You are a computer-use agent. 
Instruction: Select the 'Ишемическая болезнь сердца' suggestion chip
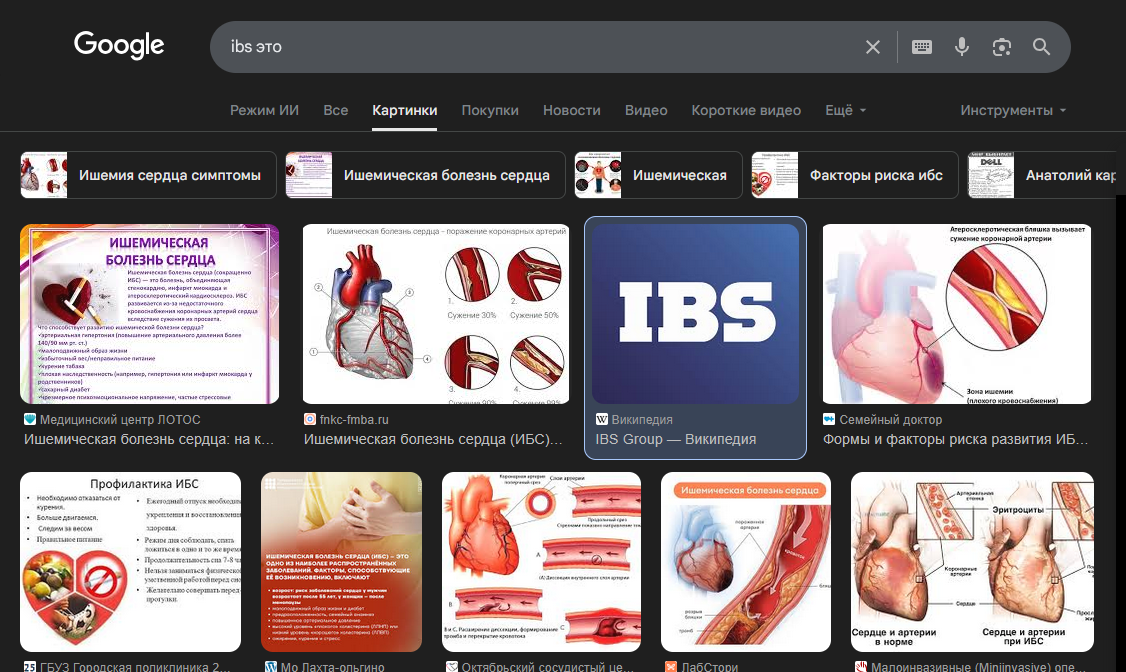[x=425, y=175]
